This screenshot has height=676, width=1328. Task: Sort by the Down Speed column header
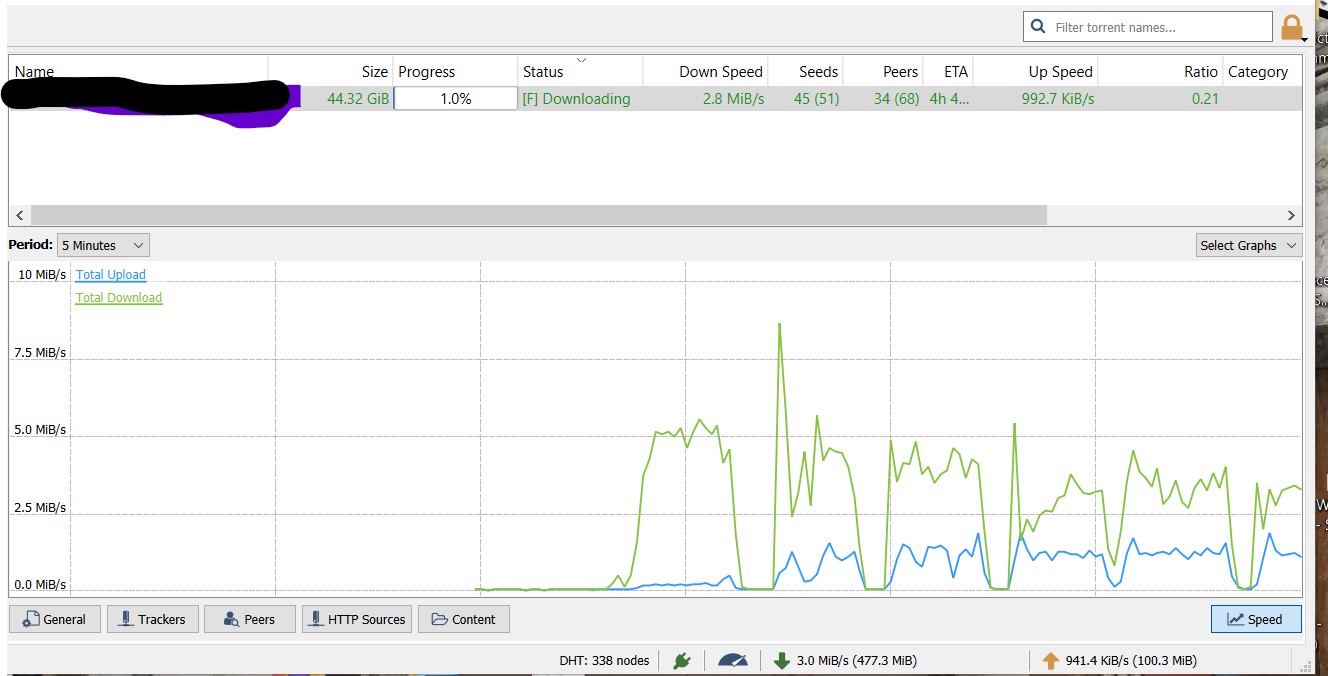[x=705, y=71]
